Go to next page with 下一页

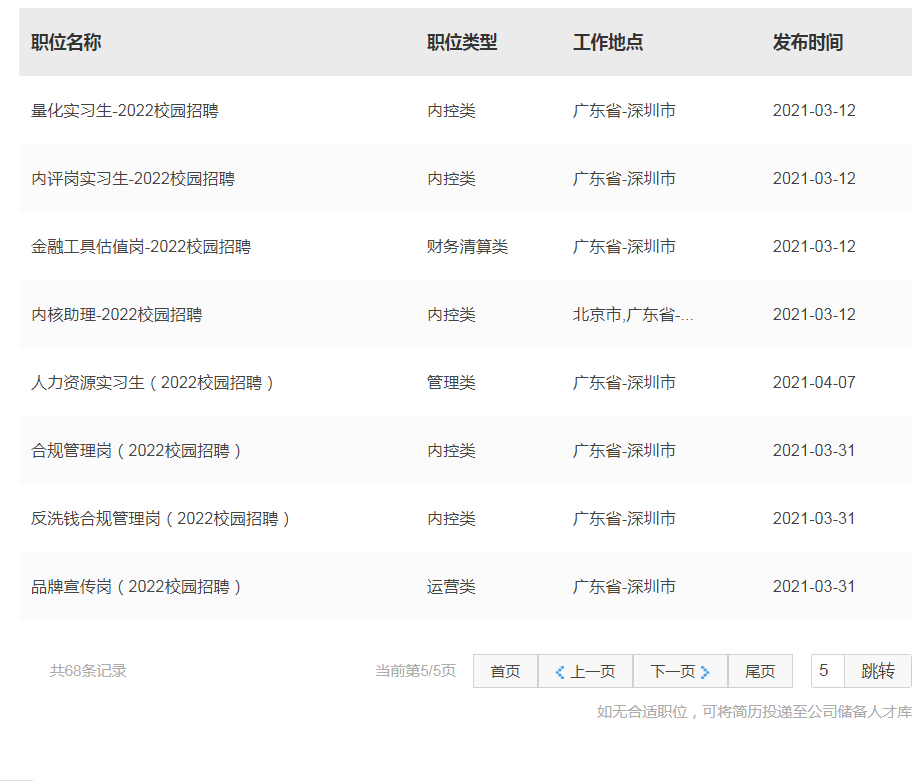[x=680, y=671]
